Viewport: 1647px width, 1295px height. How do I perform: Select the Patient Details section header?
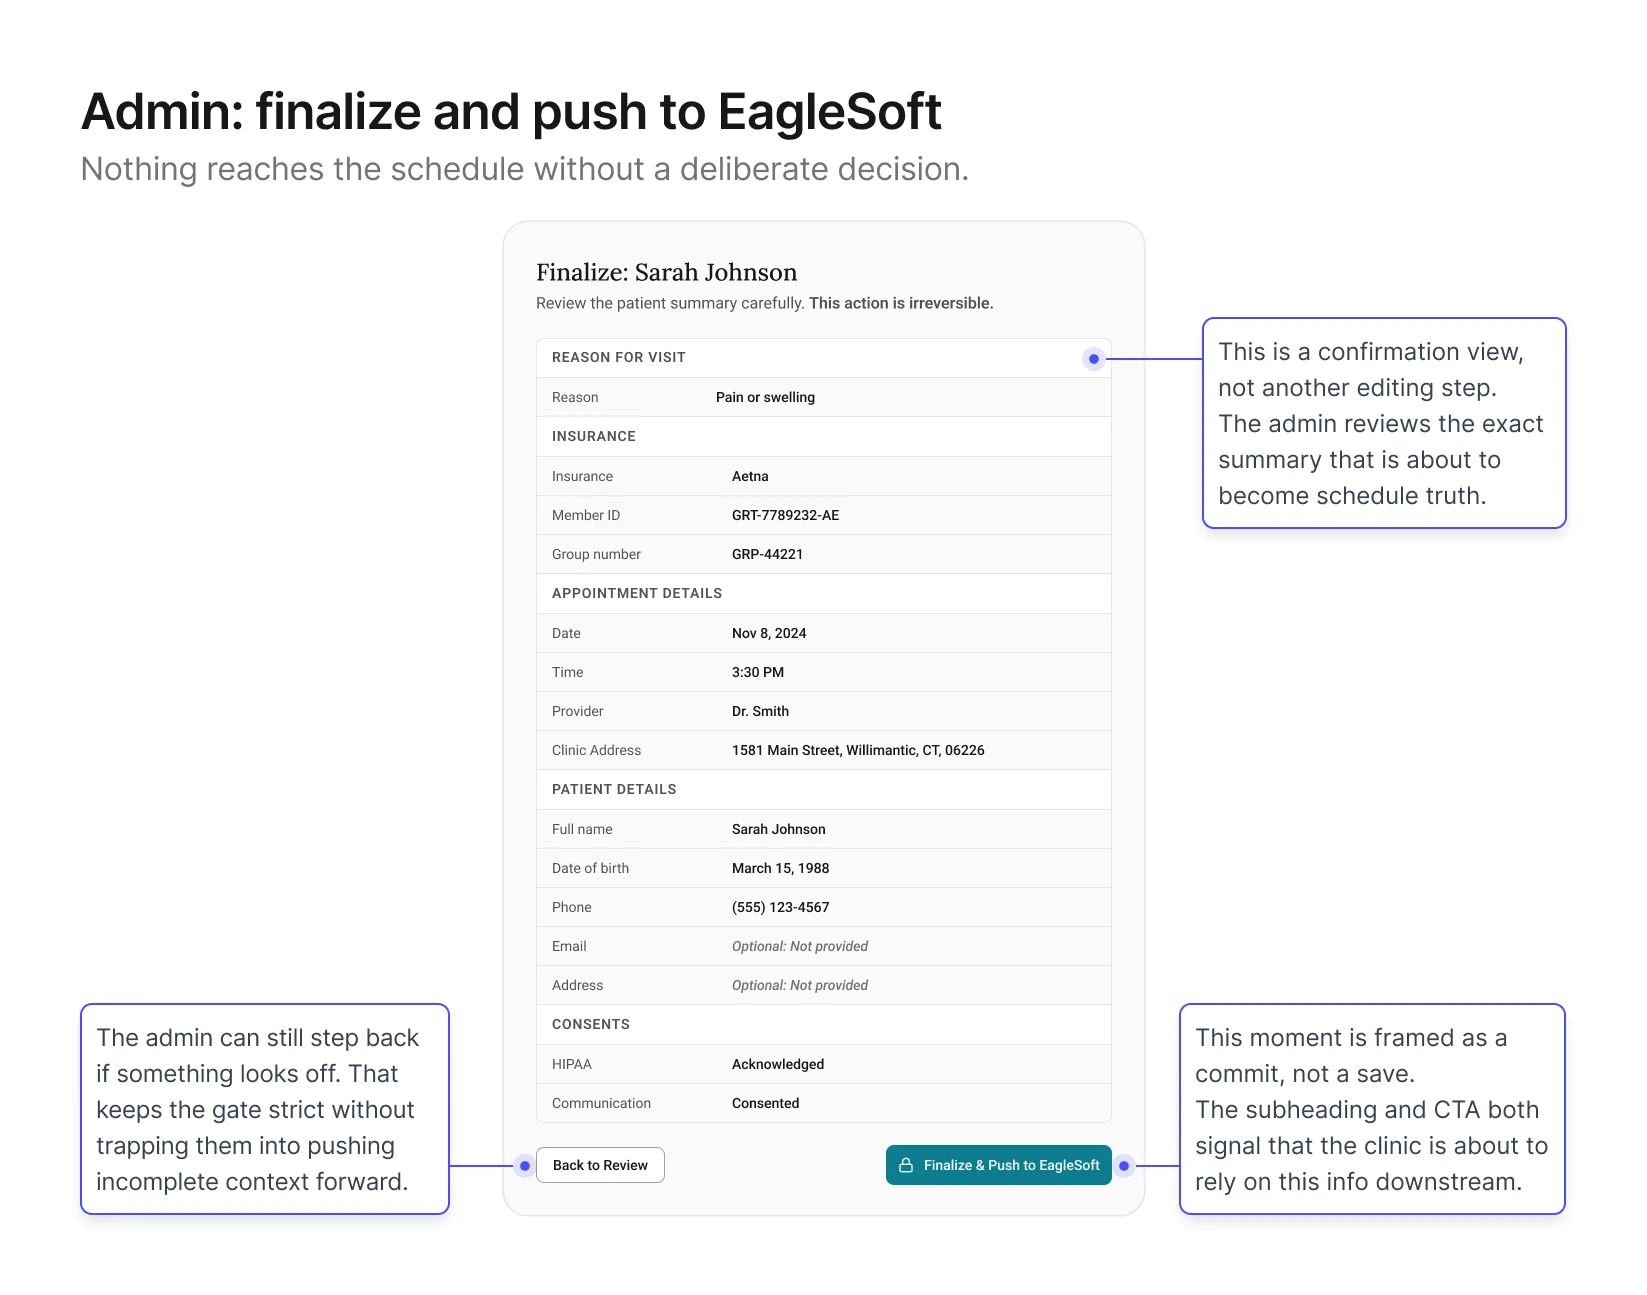pyautogui.click(x=614, y=790)
